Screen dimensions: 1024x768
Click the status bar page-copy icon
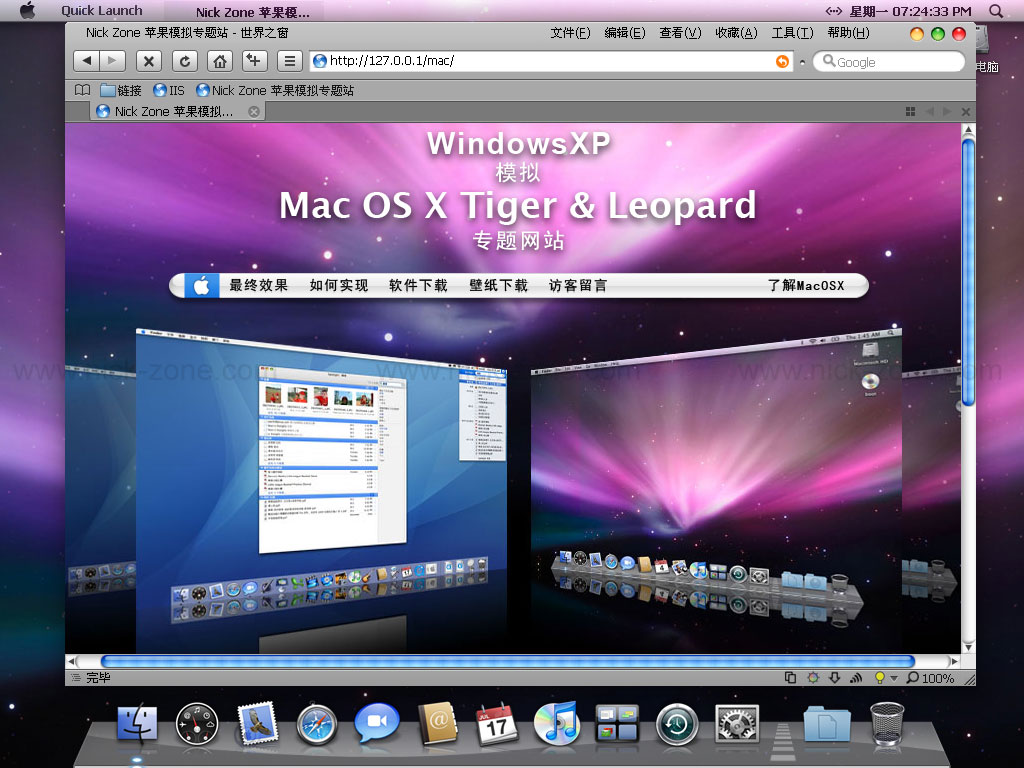[790, 678]
